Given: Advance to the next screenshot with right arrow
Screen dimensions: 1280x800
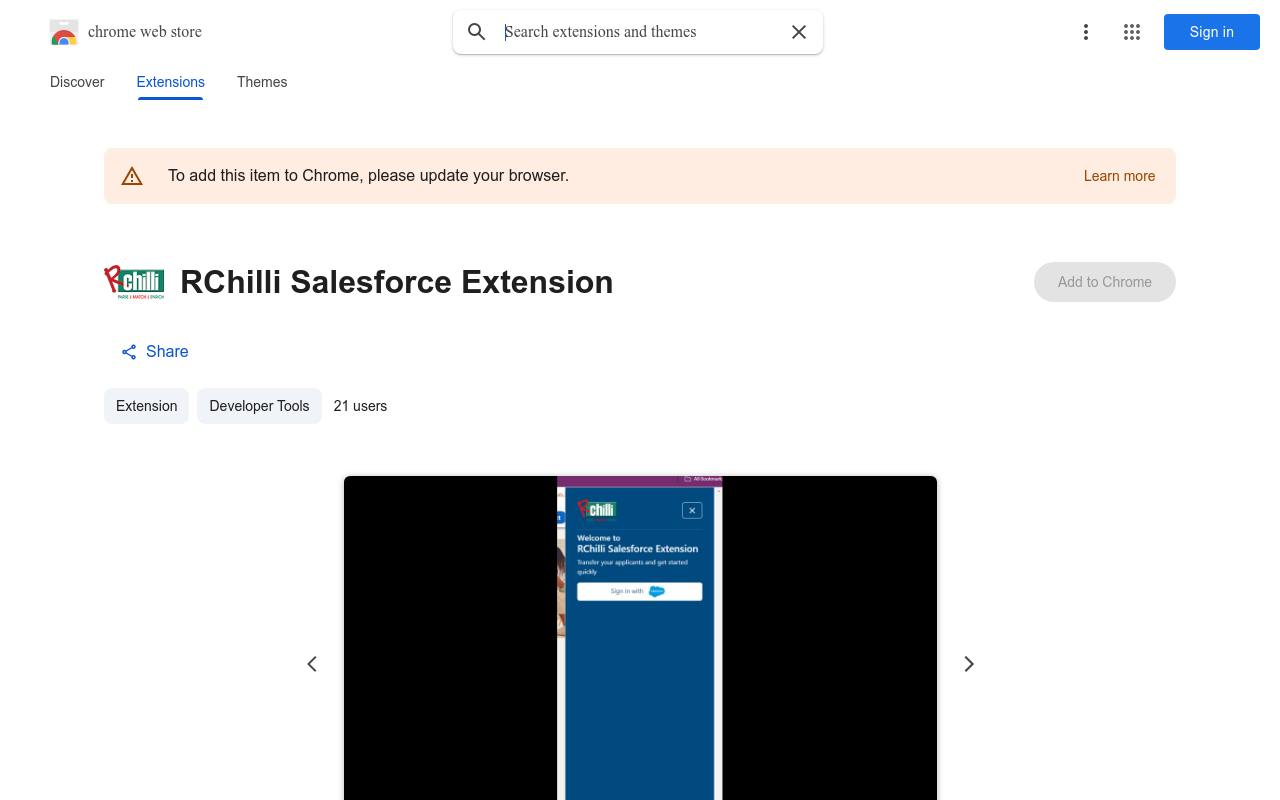Looking at the screenshot, I should 968,664.
